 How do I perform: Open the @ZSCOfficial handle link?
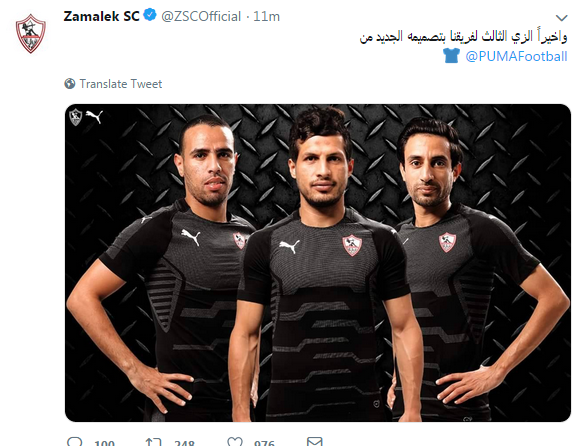[x=201, y=17]
